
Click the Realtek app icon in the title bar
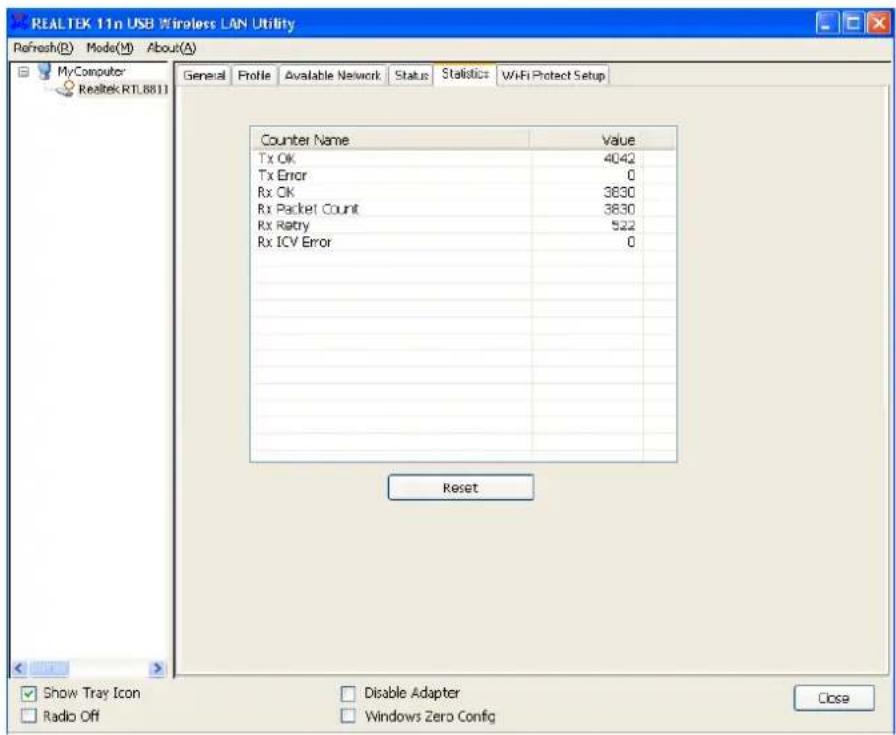point(19,23)
